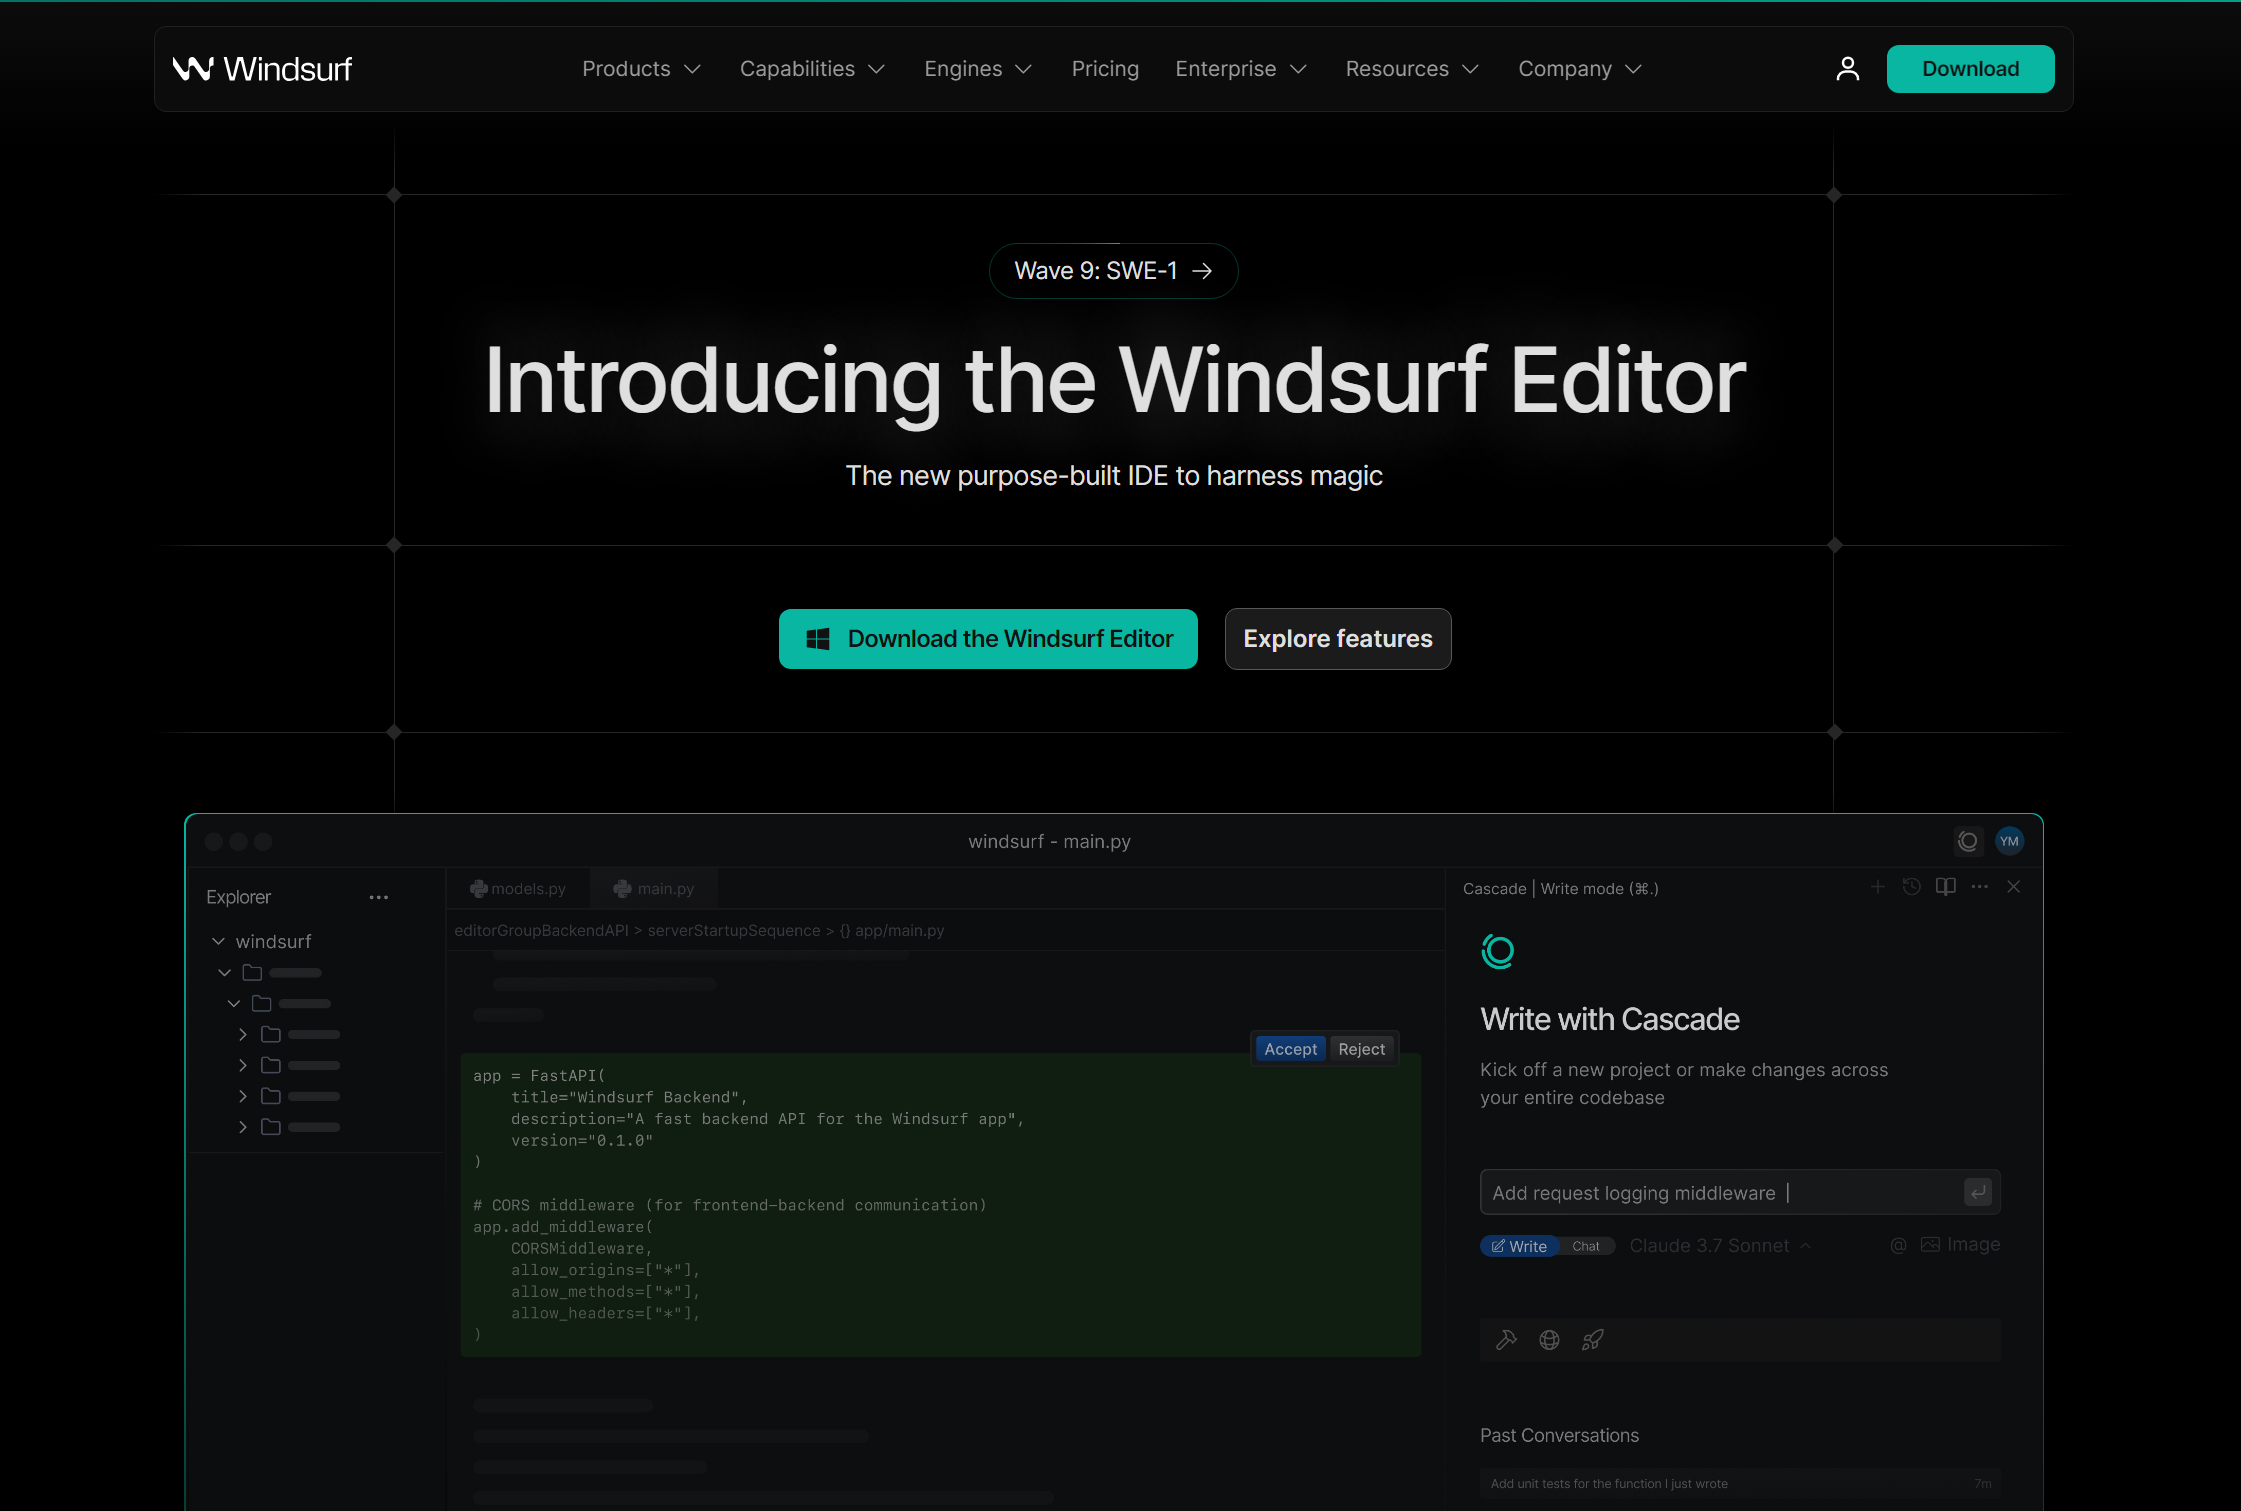Expand the Products menu
Image resolution: width=2241 pixels, height=1511 pixels.
pos(641,69)
